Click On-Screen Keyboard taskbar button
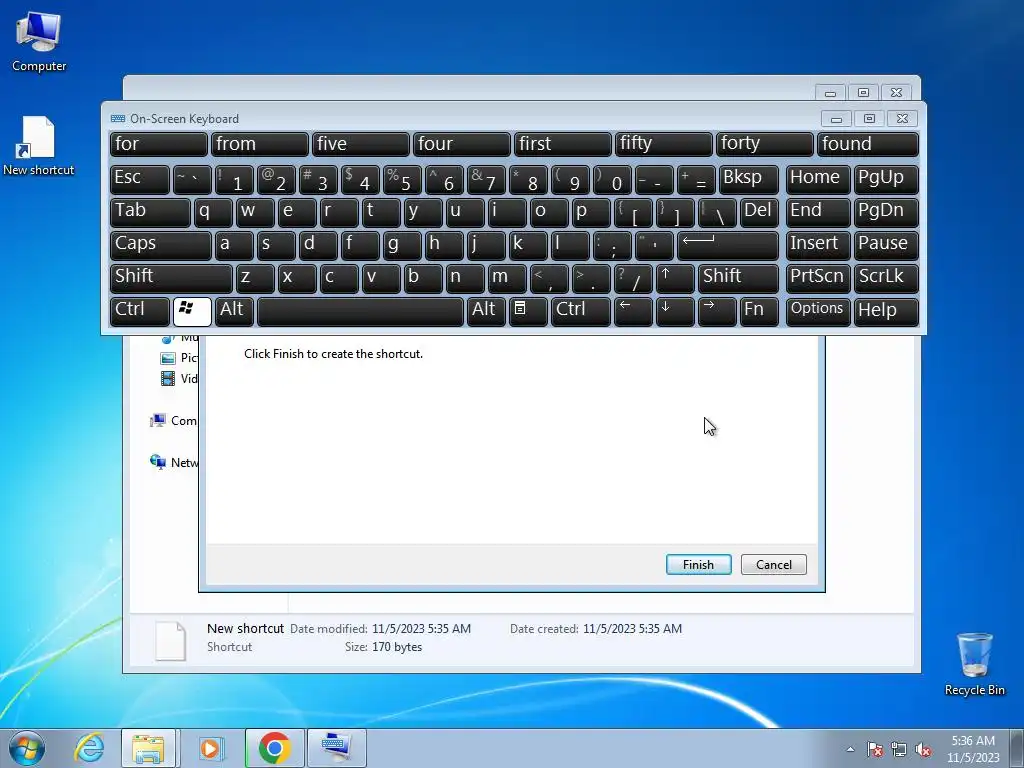 pos(336,748)
